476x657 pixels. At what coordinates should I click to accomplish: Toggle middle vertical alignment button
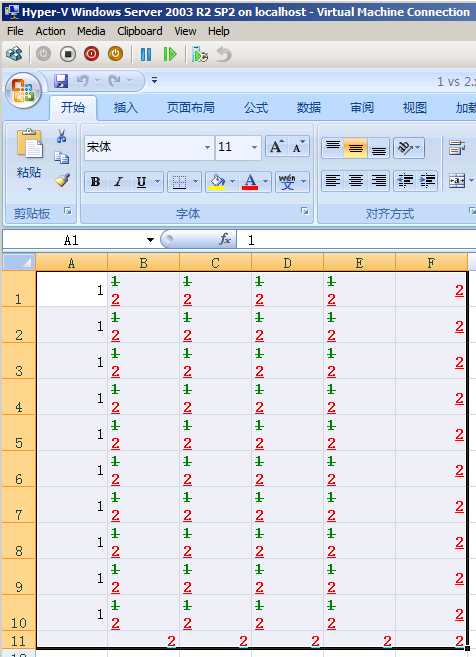click(355, 148)
